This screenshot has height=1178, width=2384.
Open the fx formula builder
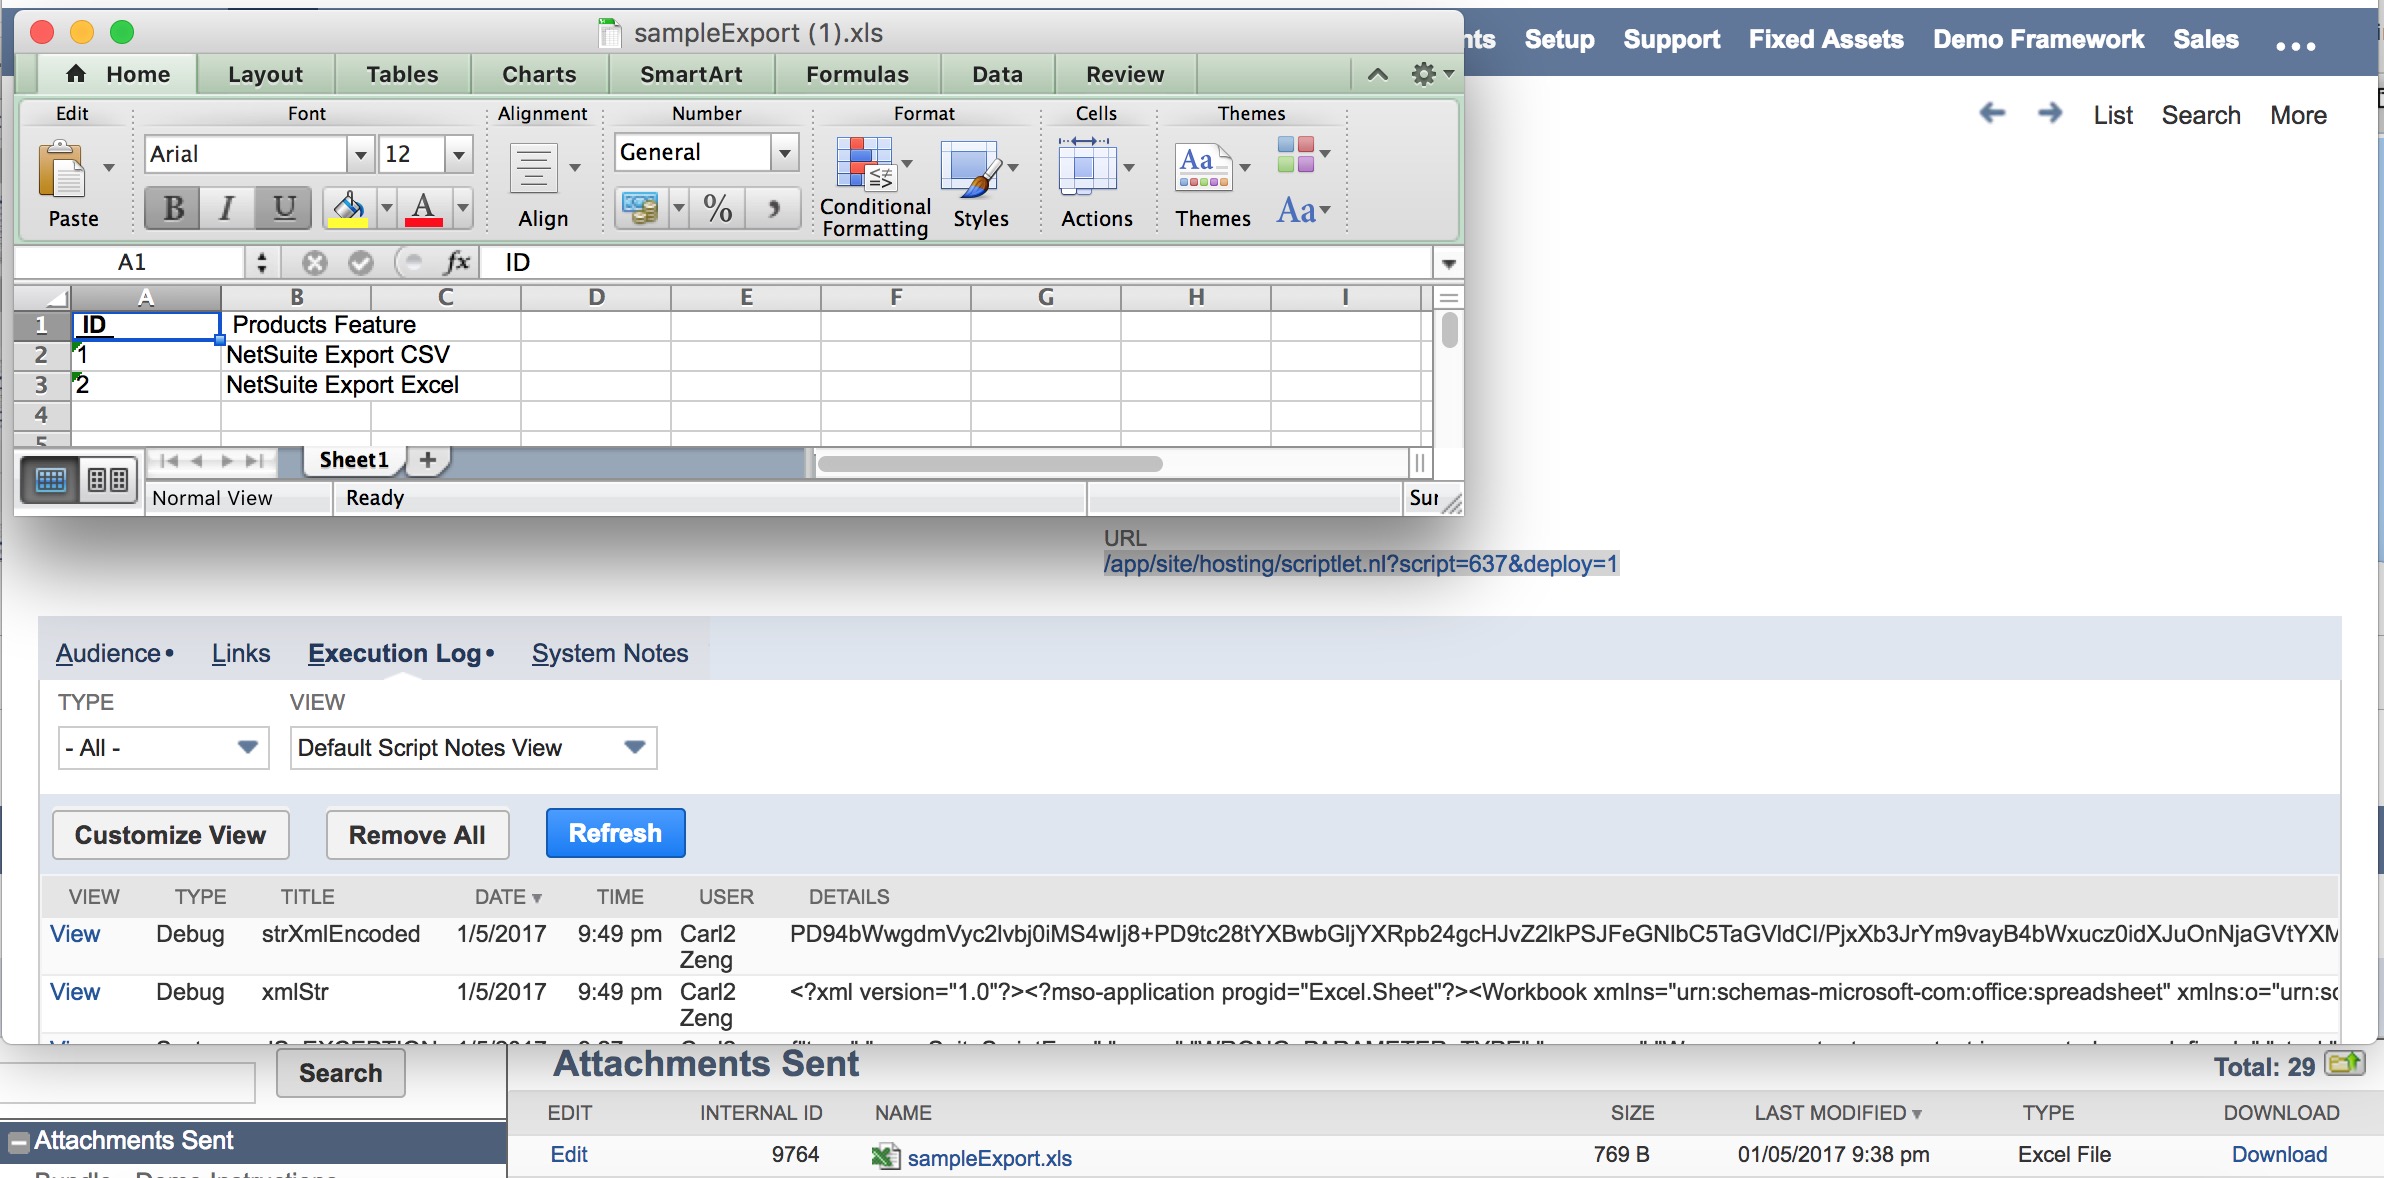click(457, 262)
